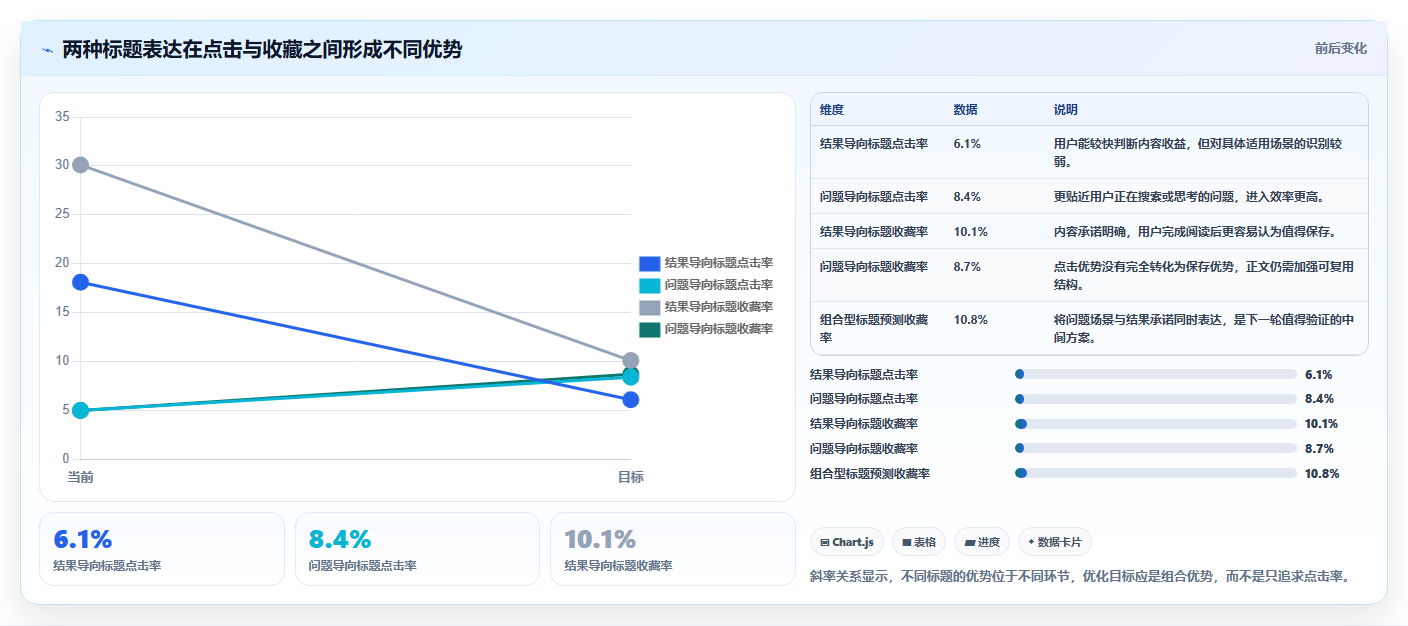Click cyan data point at 当前 value 5
Viewport: 1408px width, 626px height.
81,410
